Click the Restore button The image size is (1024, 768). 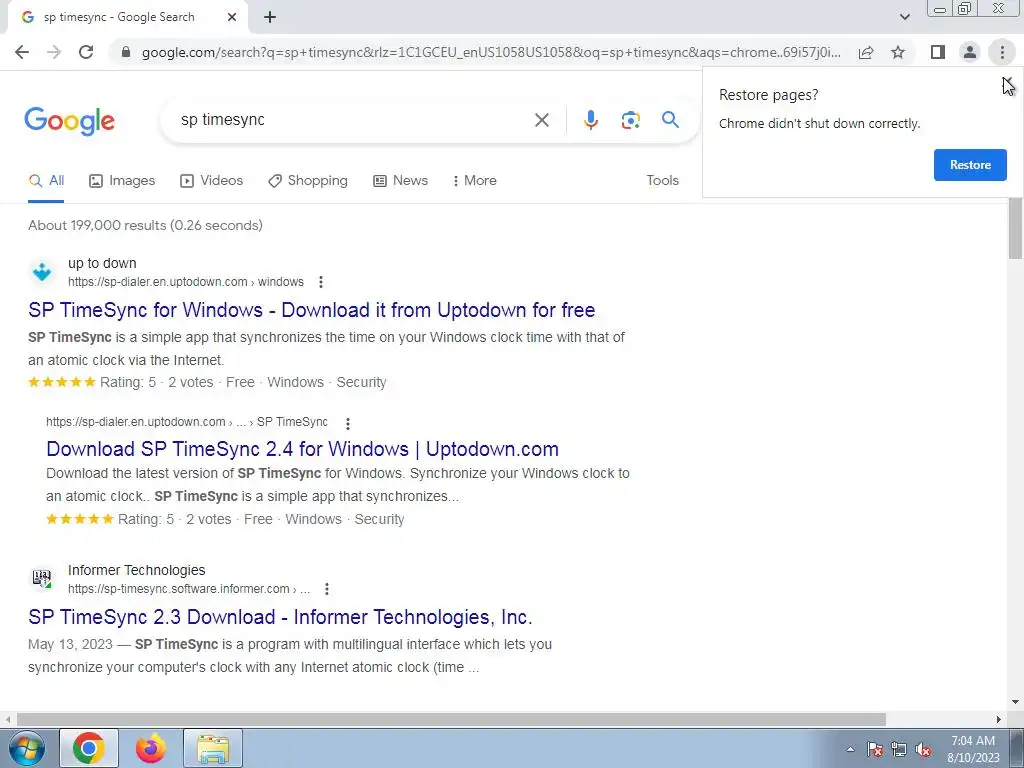tap(970, 165)
